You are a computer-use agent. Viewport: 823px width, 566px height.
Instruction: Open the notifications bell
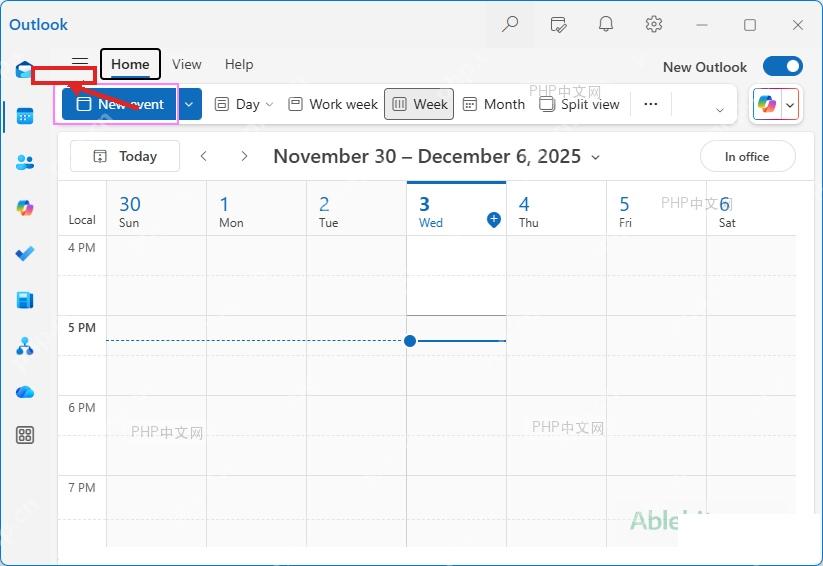coord(606,24)
